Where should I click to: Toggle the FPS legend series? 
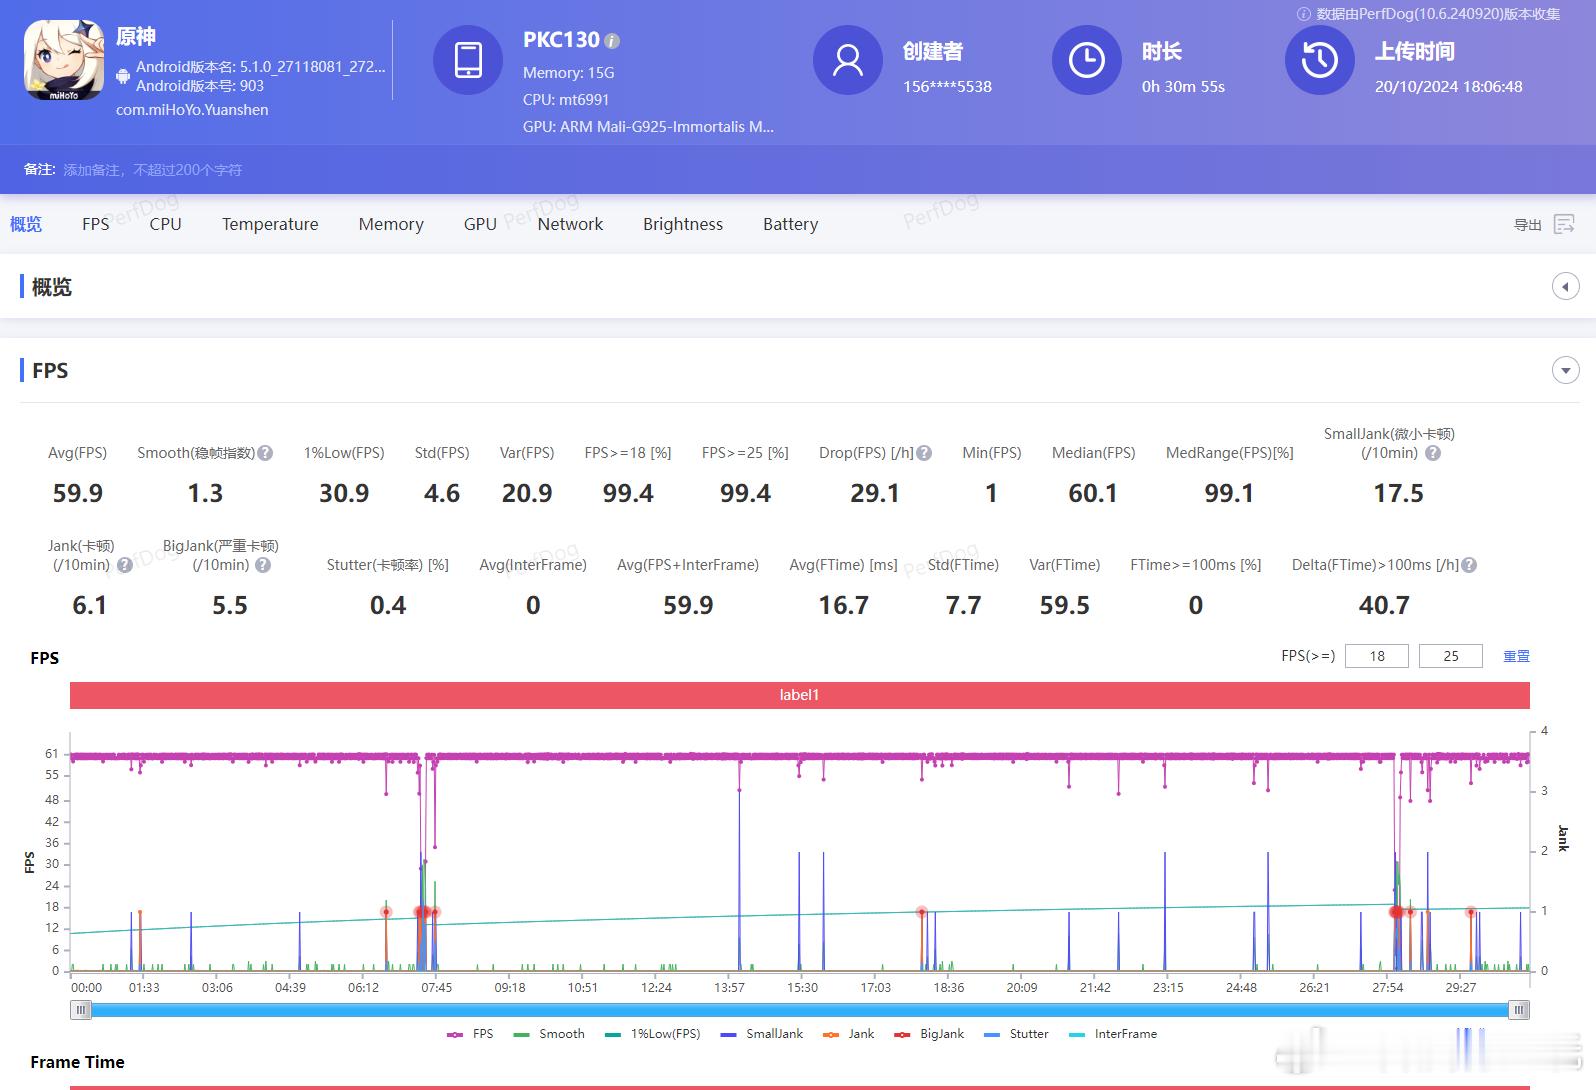470,1034
